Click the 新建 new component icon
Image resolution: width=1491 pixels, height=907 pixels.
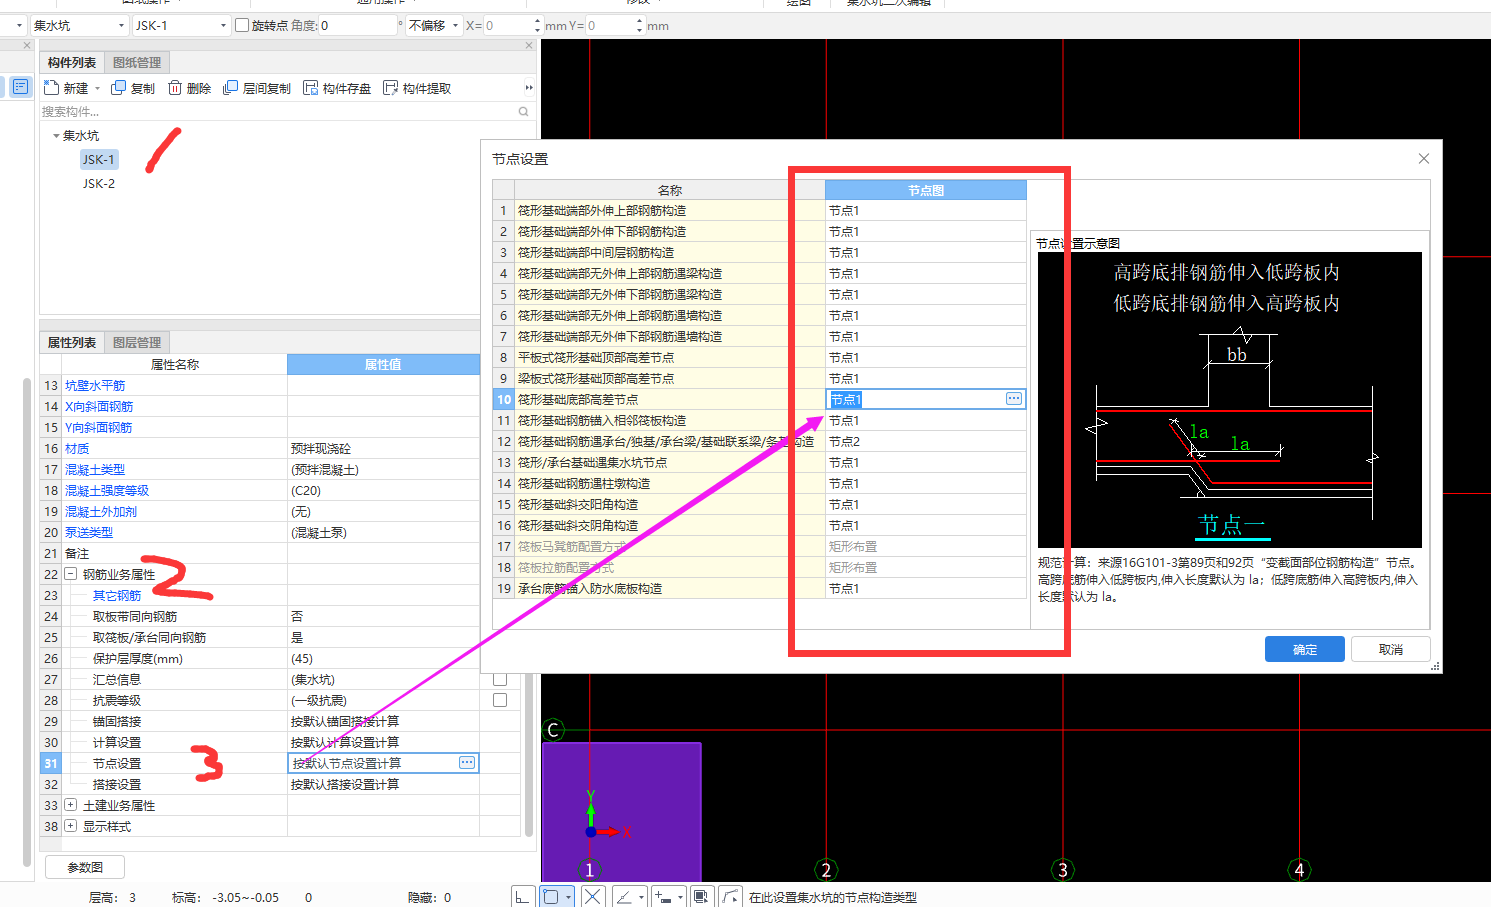click(x=52, y=88)
